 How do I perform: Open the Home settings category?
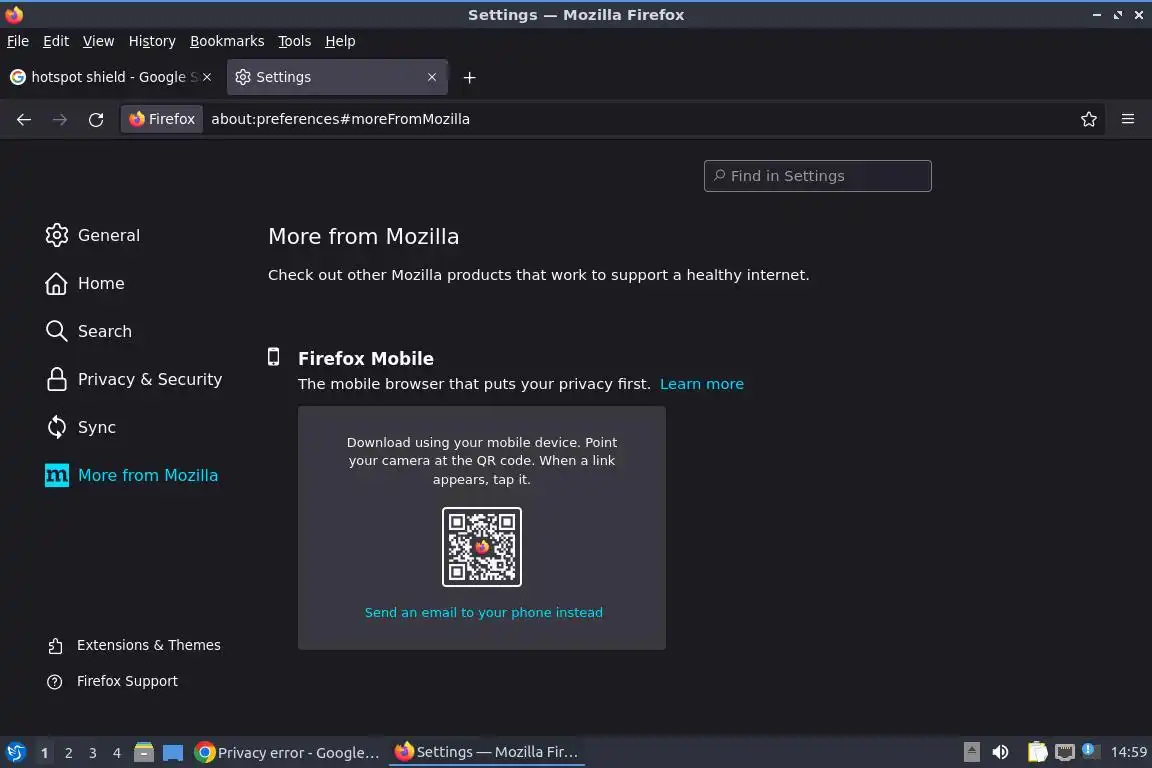pyautogui.click(x=84, y=284)
